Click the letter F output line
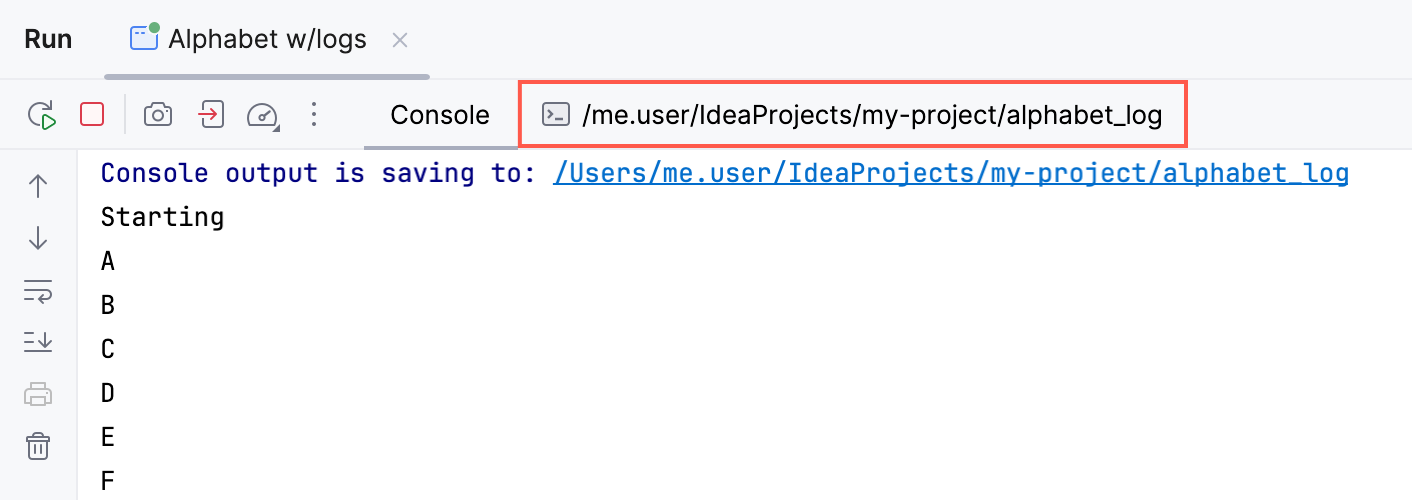Viewport: 1412px width, 500px height. pyautogui.click(x=108, y=481)
